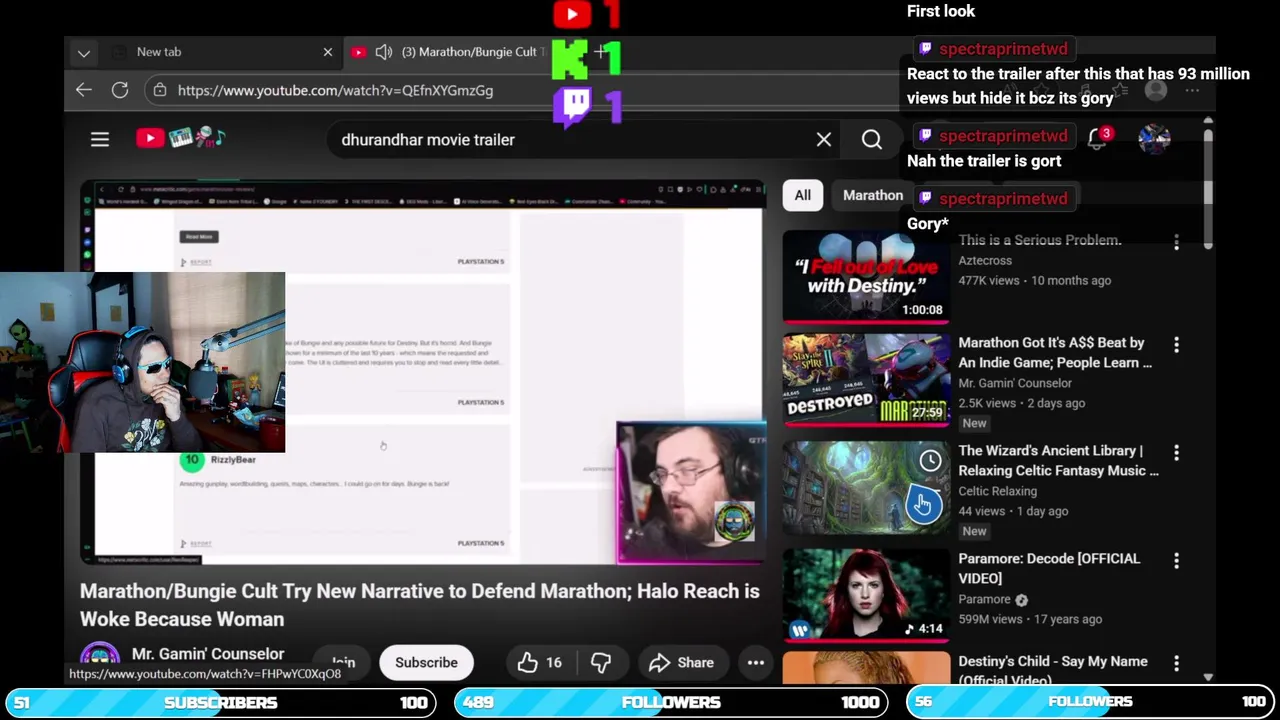
Task: Open the Mr. Gamin' Counselor channel name
Action: click(x=208, y=654)
